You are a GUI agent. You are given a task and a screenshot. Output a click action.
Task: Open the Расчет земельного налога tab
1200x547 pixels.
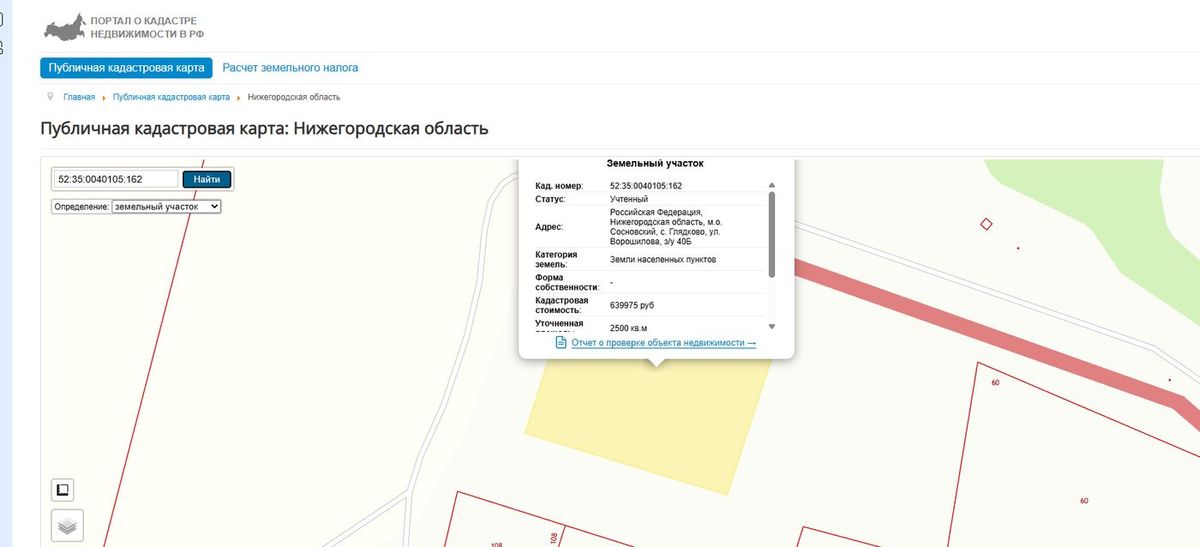pyautogui.click(x=290, y=68)
